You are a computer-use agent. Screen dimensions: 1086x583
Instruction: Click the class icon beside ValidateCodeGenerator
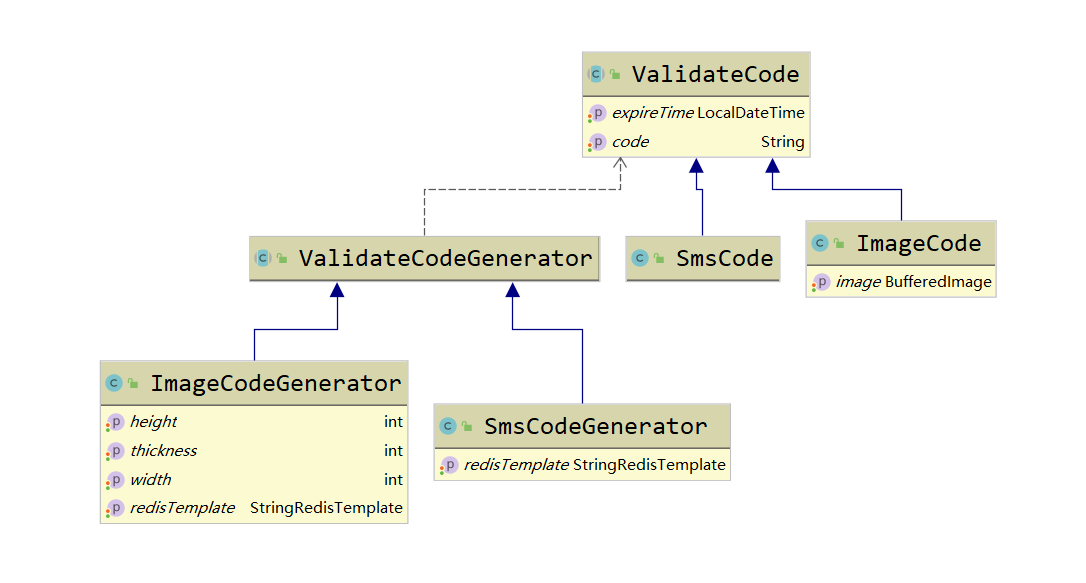[262, 258]
